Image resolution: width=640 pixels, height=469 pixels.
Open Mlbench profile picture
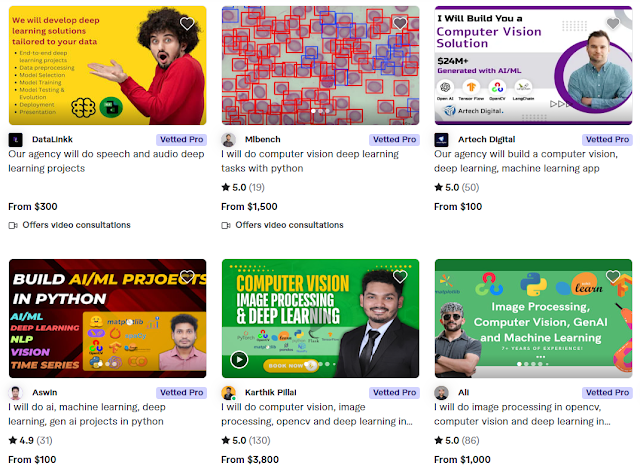click(x=229, y=140)
